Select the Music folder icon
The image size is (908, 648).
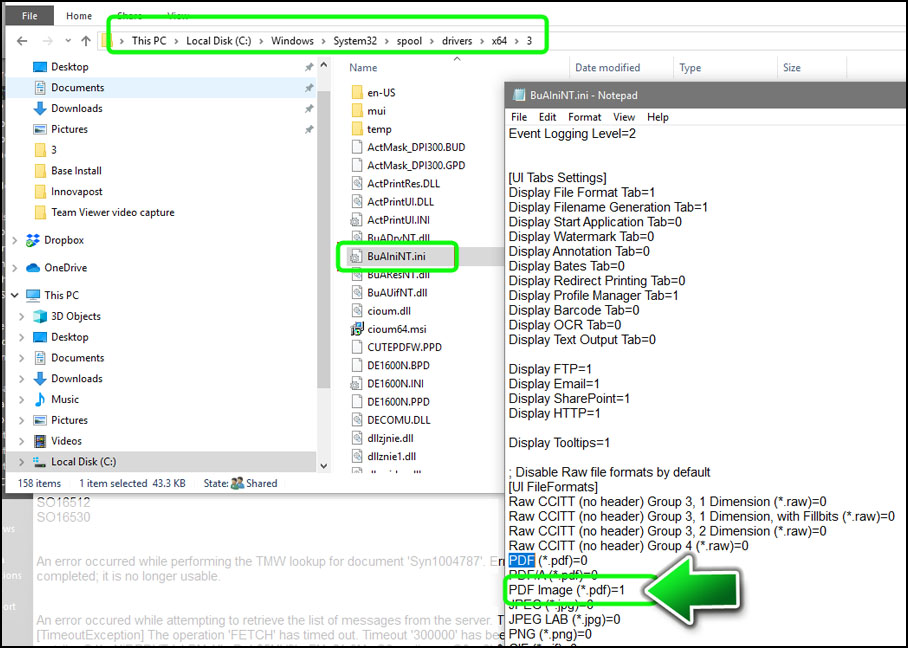click(x=40, y=399)
